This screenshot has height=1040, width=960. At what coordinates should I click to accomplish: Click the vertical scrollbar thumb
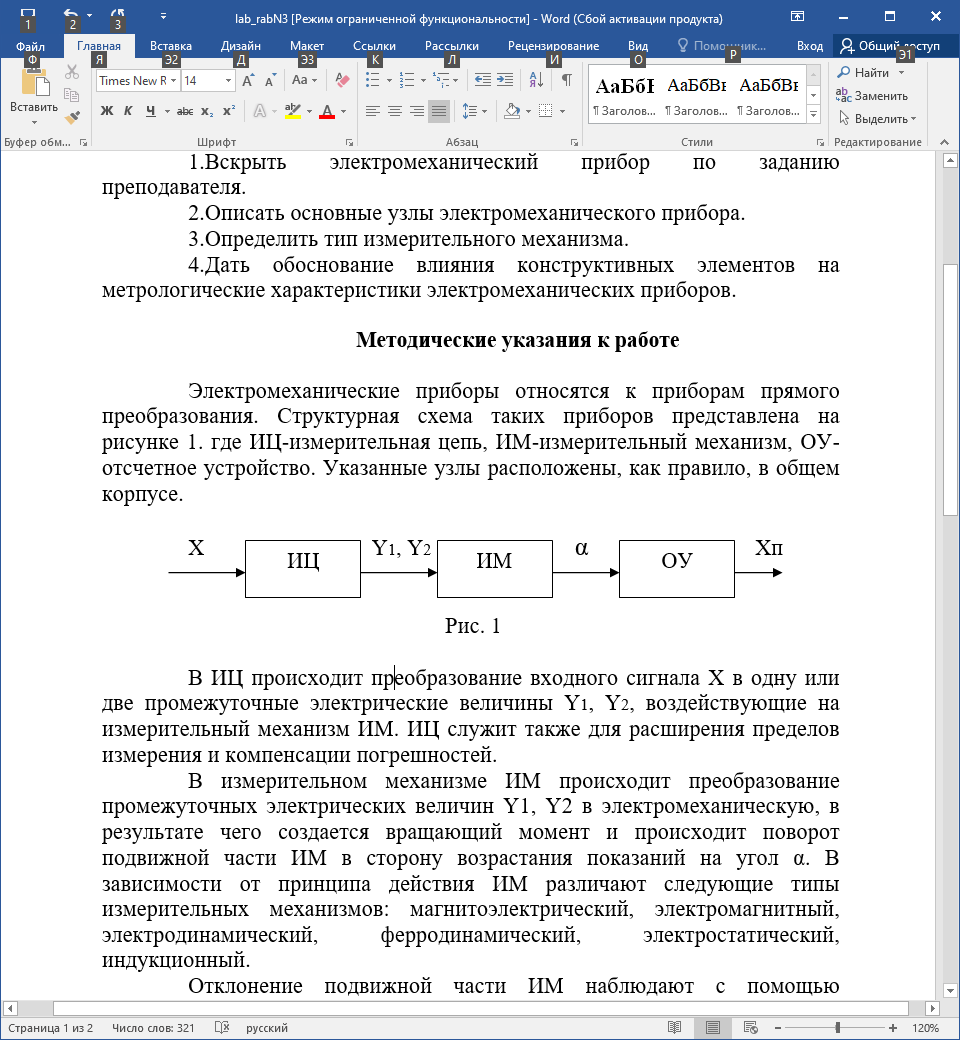click(950, 390)
